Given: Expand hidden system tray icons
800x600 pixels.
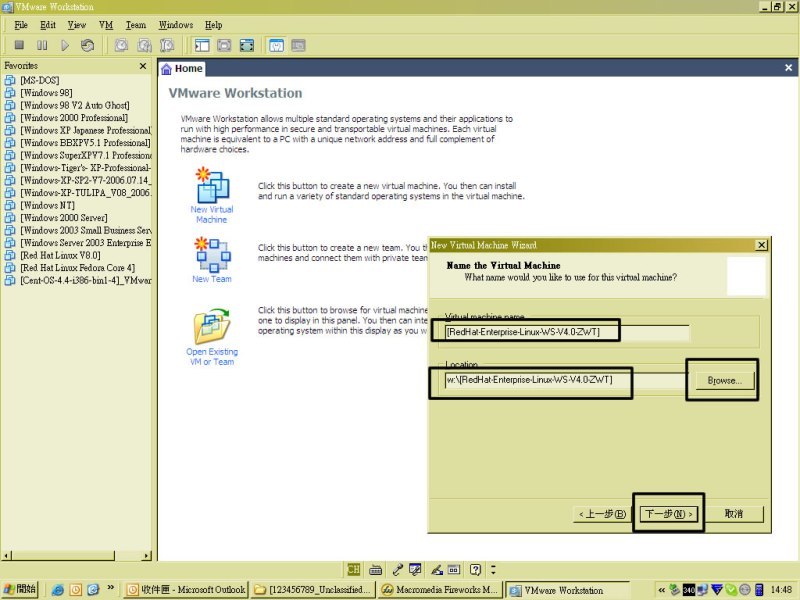Looking at the screenshot, I should (x=662, y=590).
